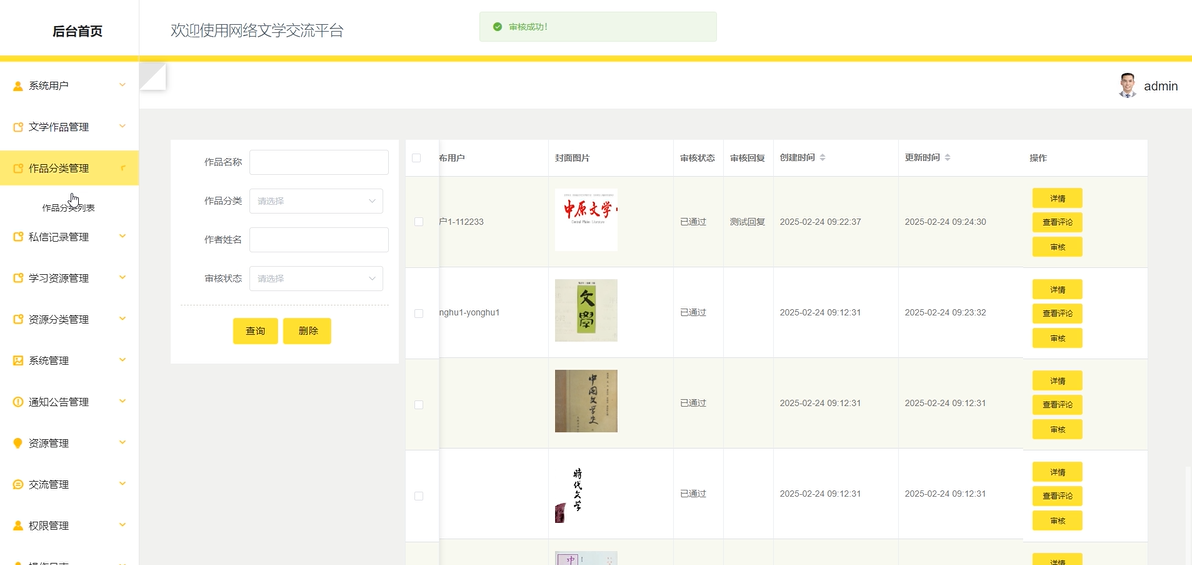The height and width of the screenshot is (565, 1192).
Task: Click the admin avatar picture
Action: pyautogui.click(x=1127, y=85)
